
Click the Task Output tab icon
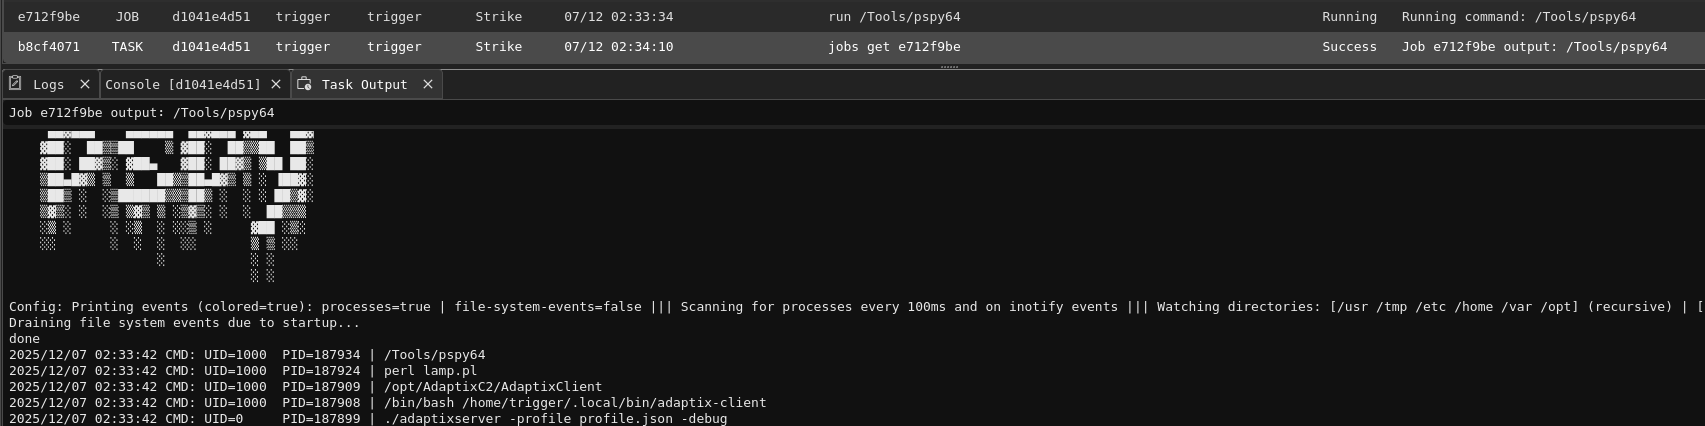[304, 84]
